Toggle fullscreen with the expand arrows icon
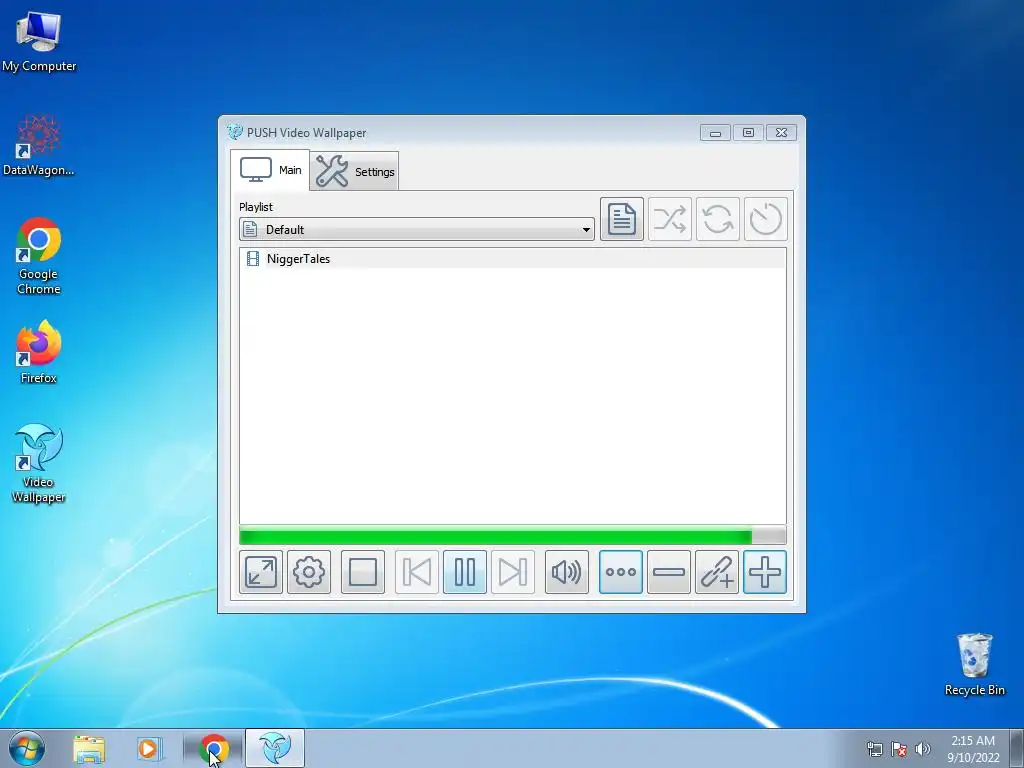The height and width of the screenshot is (768, 1024). point(261,572)
